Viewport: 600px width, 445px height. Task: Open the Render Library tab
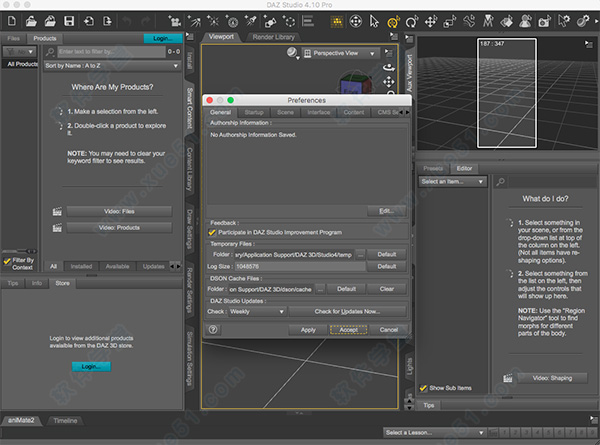(274, 37)
